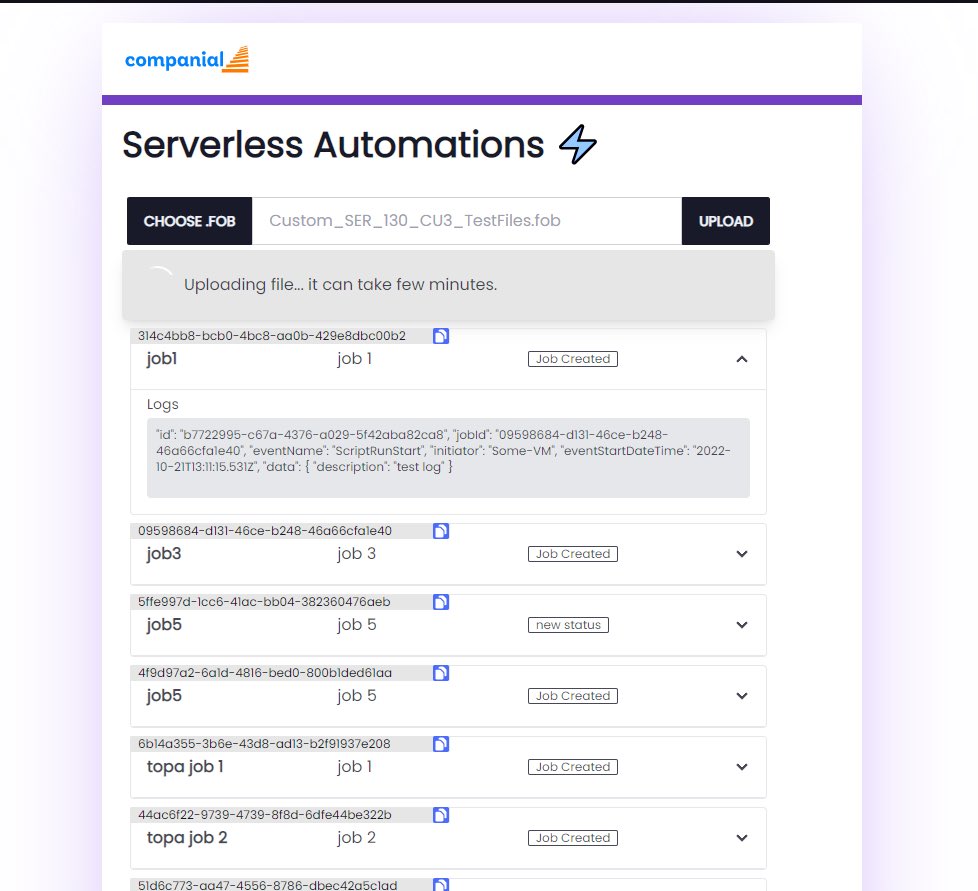
Task: Collapse the job1 row
Action: coord(742,359)
